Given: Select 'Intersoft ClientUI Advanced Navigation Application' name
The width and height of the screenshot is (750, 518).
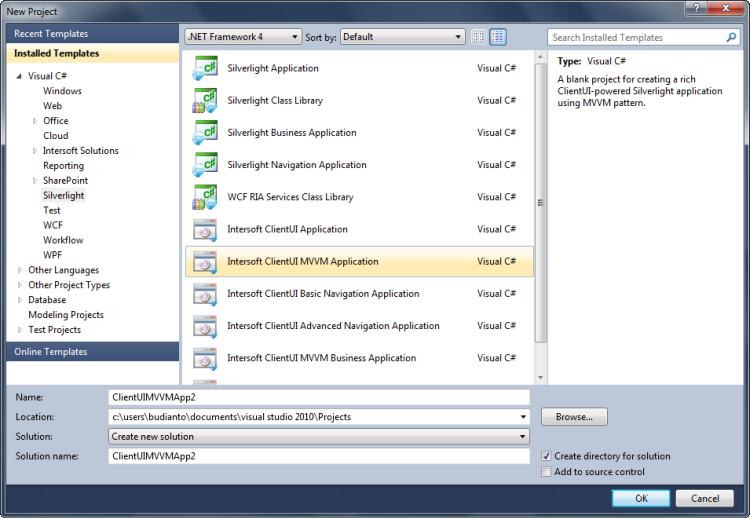Looking at the screenshot, I should pyautogui.click(x=333, y=326).
